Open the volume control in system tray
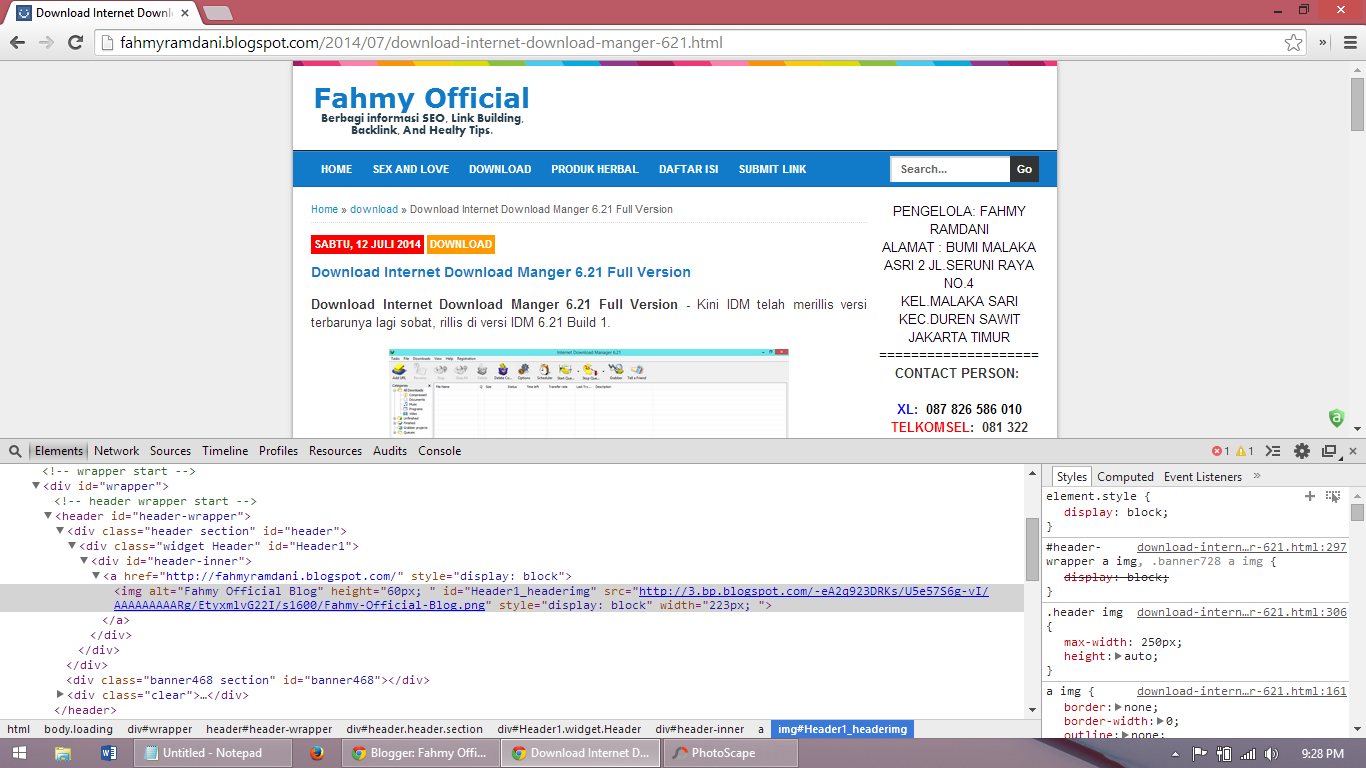The image size is (1366, 768). pos(1272,753)
